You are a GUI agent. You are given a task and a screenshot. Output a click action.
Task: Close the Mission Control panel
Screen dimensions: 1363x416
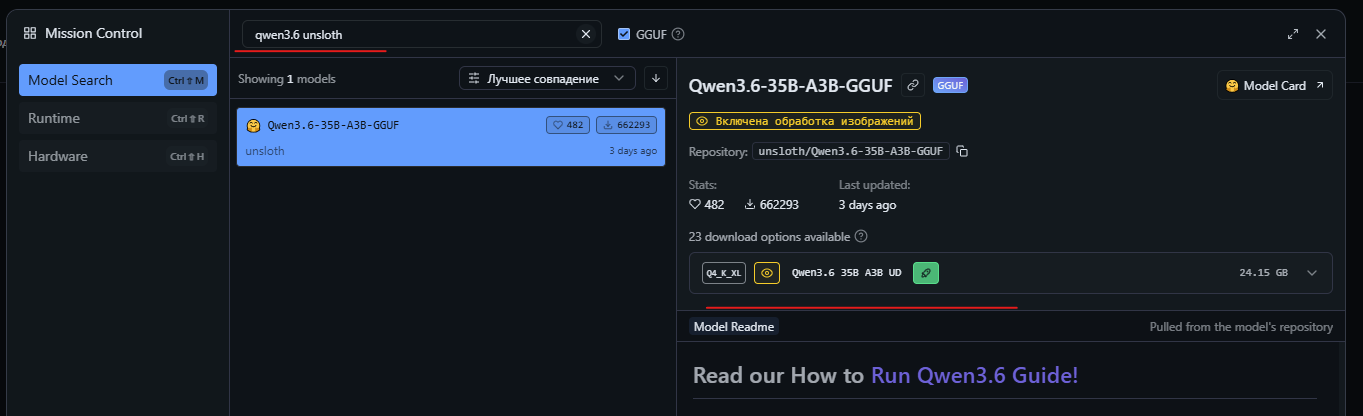pos(1321,34)
